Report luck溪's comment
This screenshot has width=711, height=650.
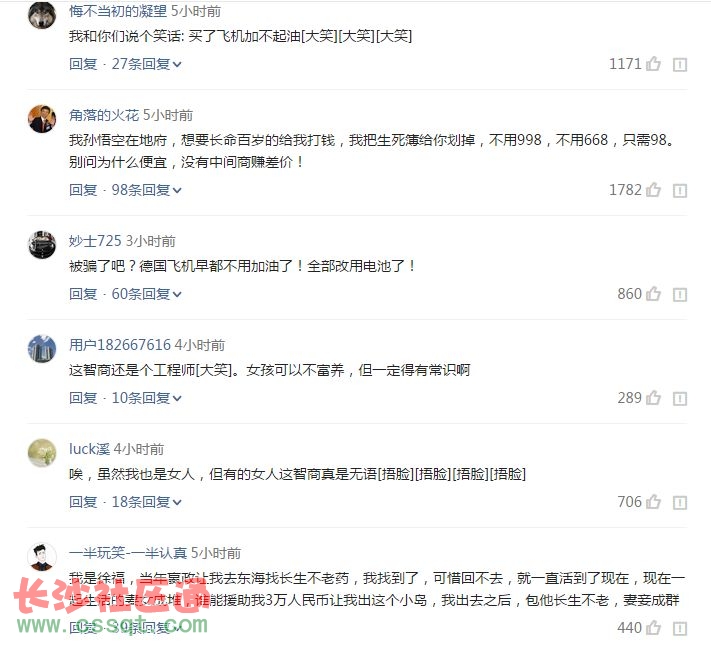tap(680, 503)
